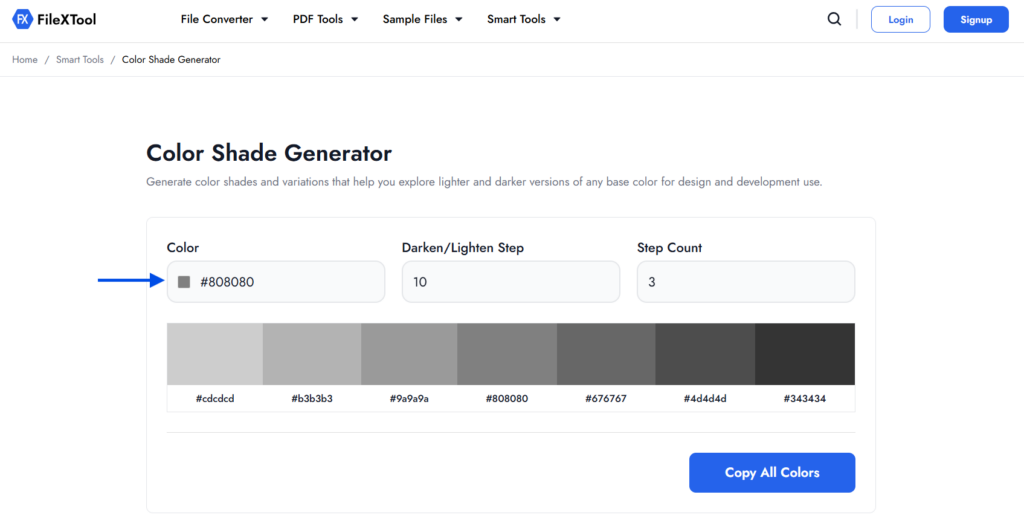Click the Step Count label
This screenshot has height=515, width=1024.
click(x=669, y=248)
